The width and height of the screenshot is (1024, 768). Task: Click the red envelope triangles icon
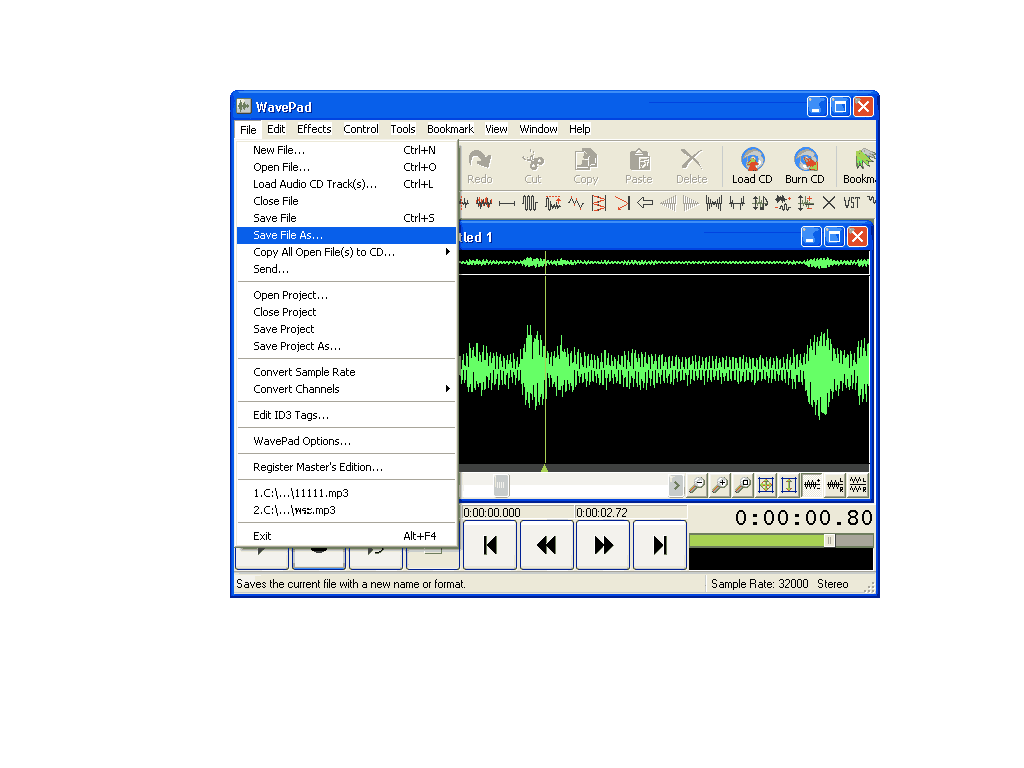coord(599,203)
